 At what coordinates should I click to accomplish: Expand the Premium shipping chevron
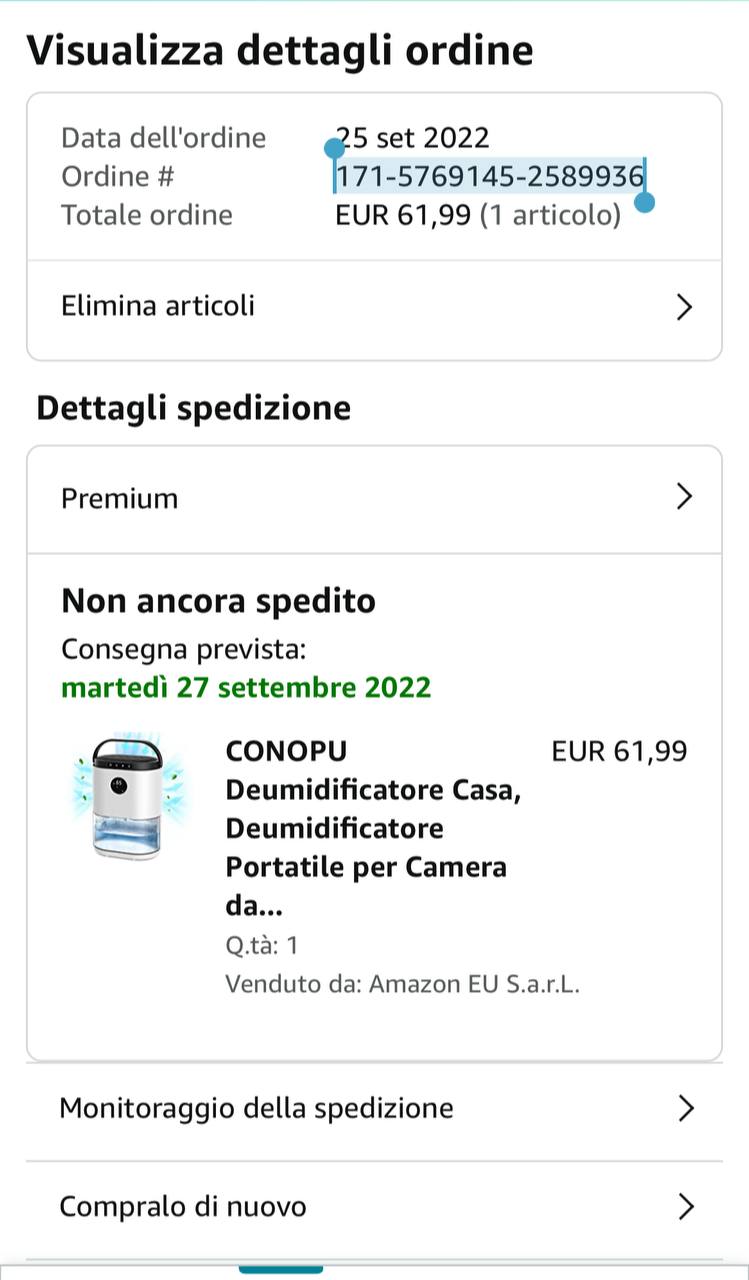(684, 497)
